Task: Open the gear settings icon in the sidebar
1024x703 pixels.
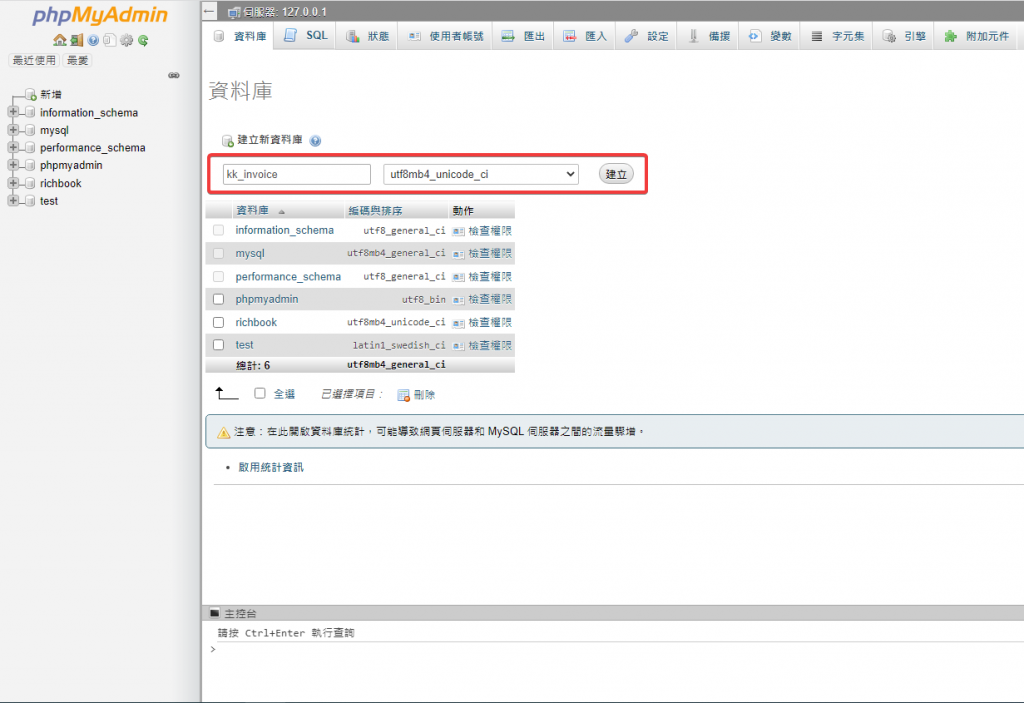Action: pyautogui.click(x=126, y=40)
